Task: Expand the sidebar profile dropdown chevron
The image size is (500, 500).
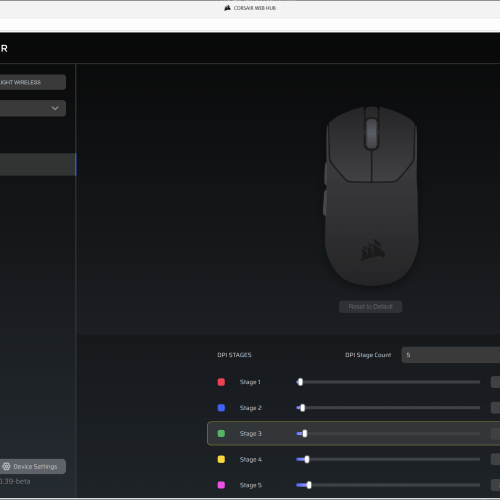Action: click(55, 108)
